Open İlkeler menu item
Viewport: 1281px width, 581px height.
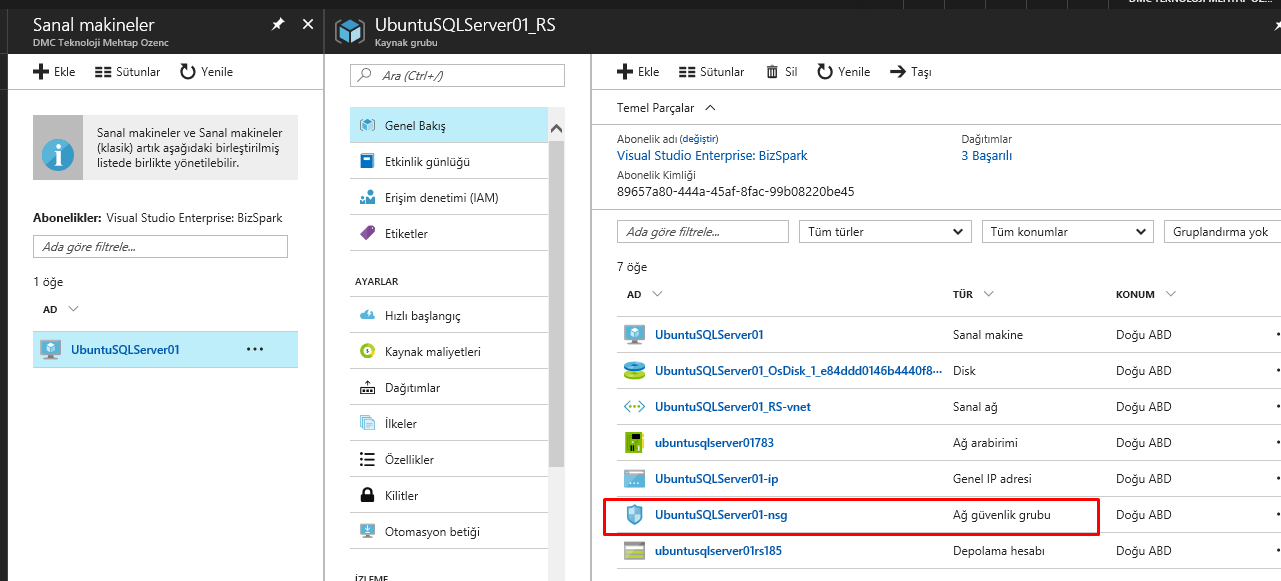coord(449,424)
